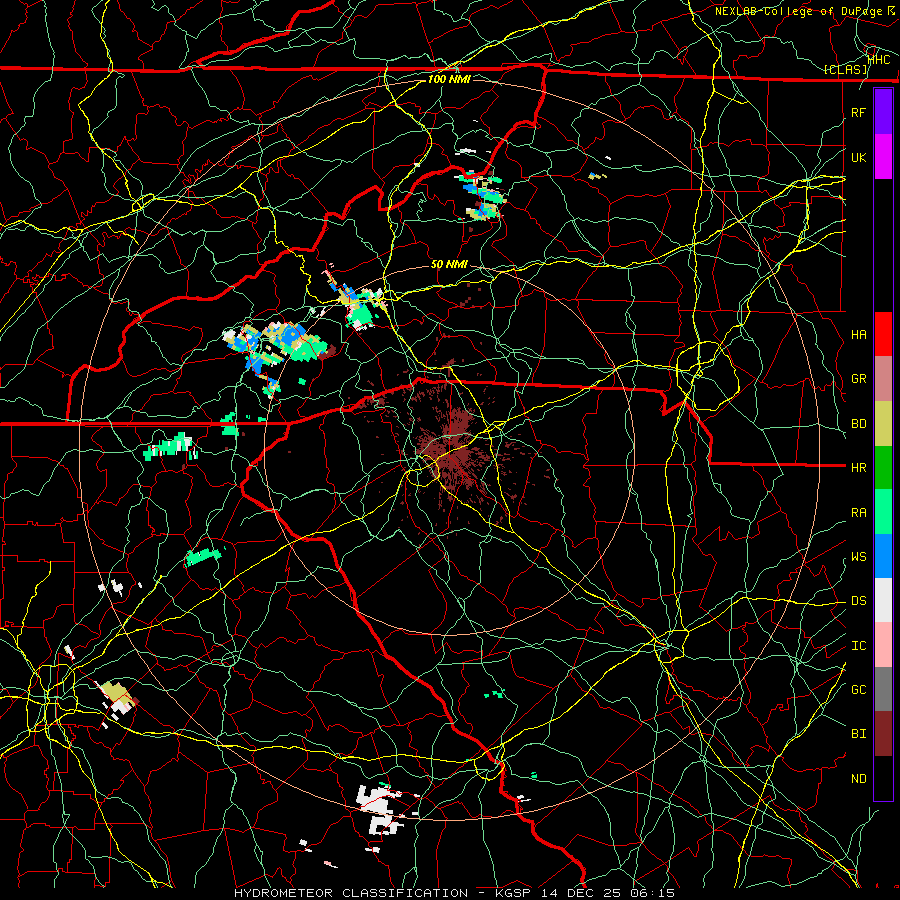Screen dimensions: 900x900
Task: Select the olive-yellow BD legend swatch
Action: point(883,423)
